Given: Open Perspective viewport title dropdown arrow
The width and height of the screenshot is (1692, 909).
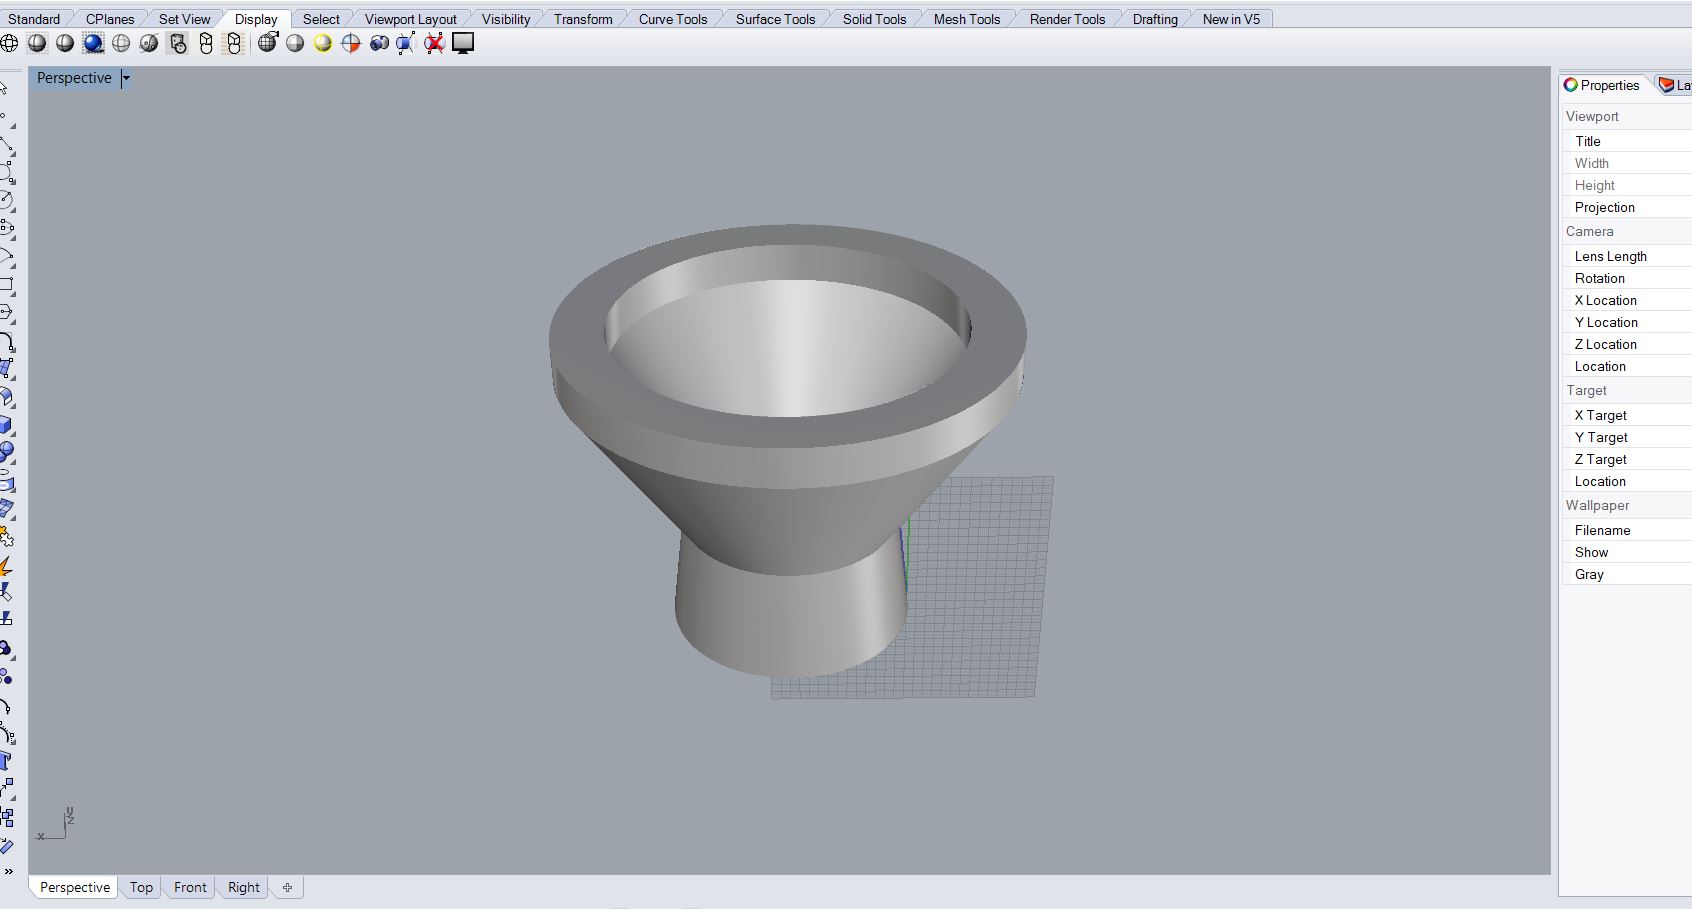Looking at the screenshot, I should [x=126, y=78].
